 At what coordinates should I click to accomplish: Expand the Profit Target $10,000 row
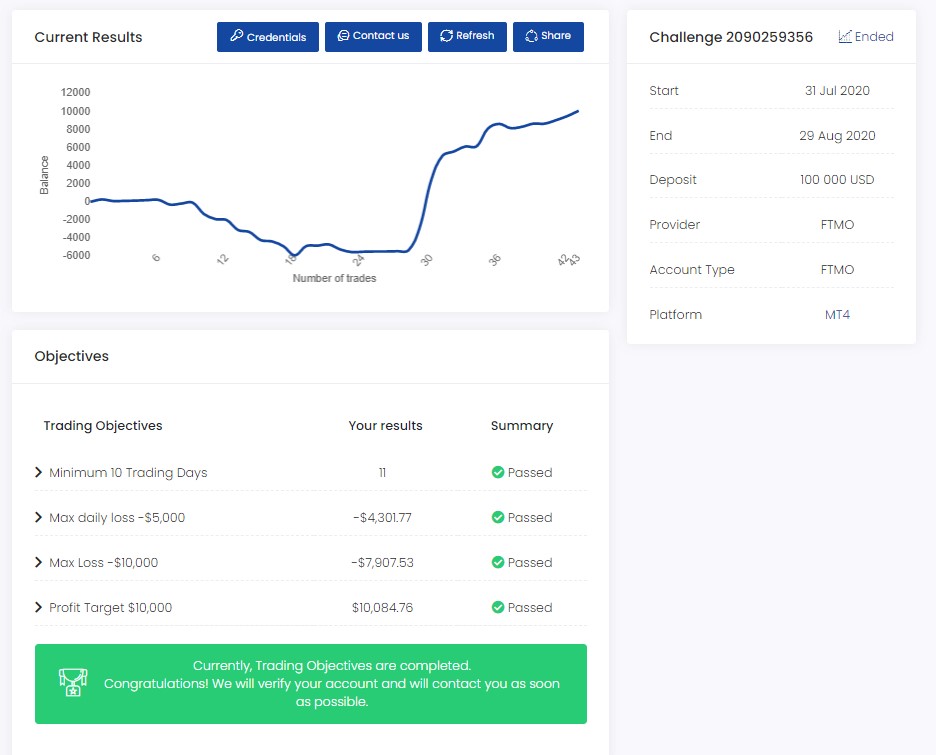[x=39, y=607]
